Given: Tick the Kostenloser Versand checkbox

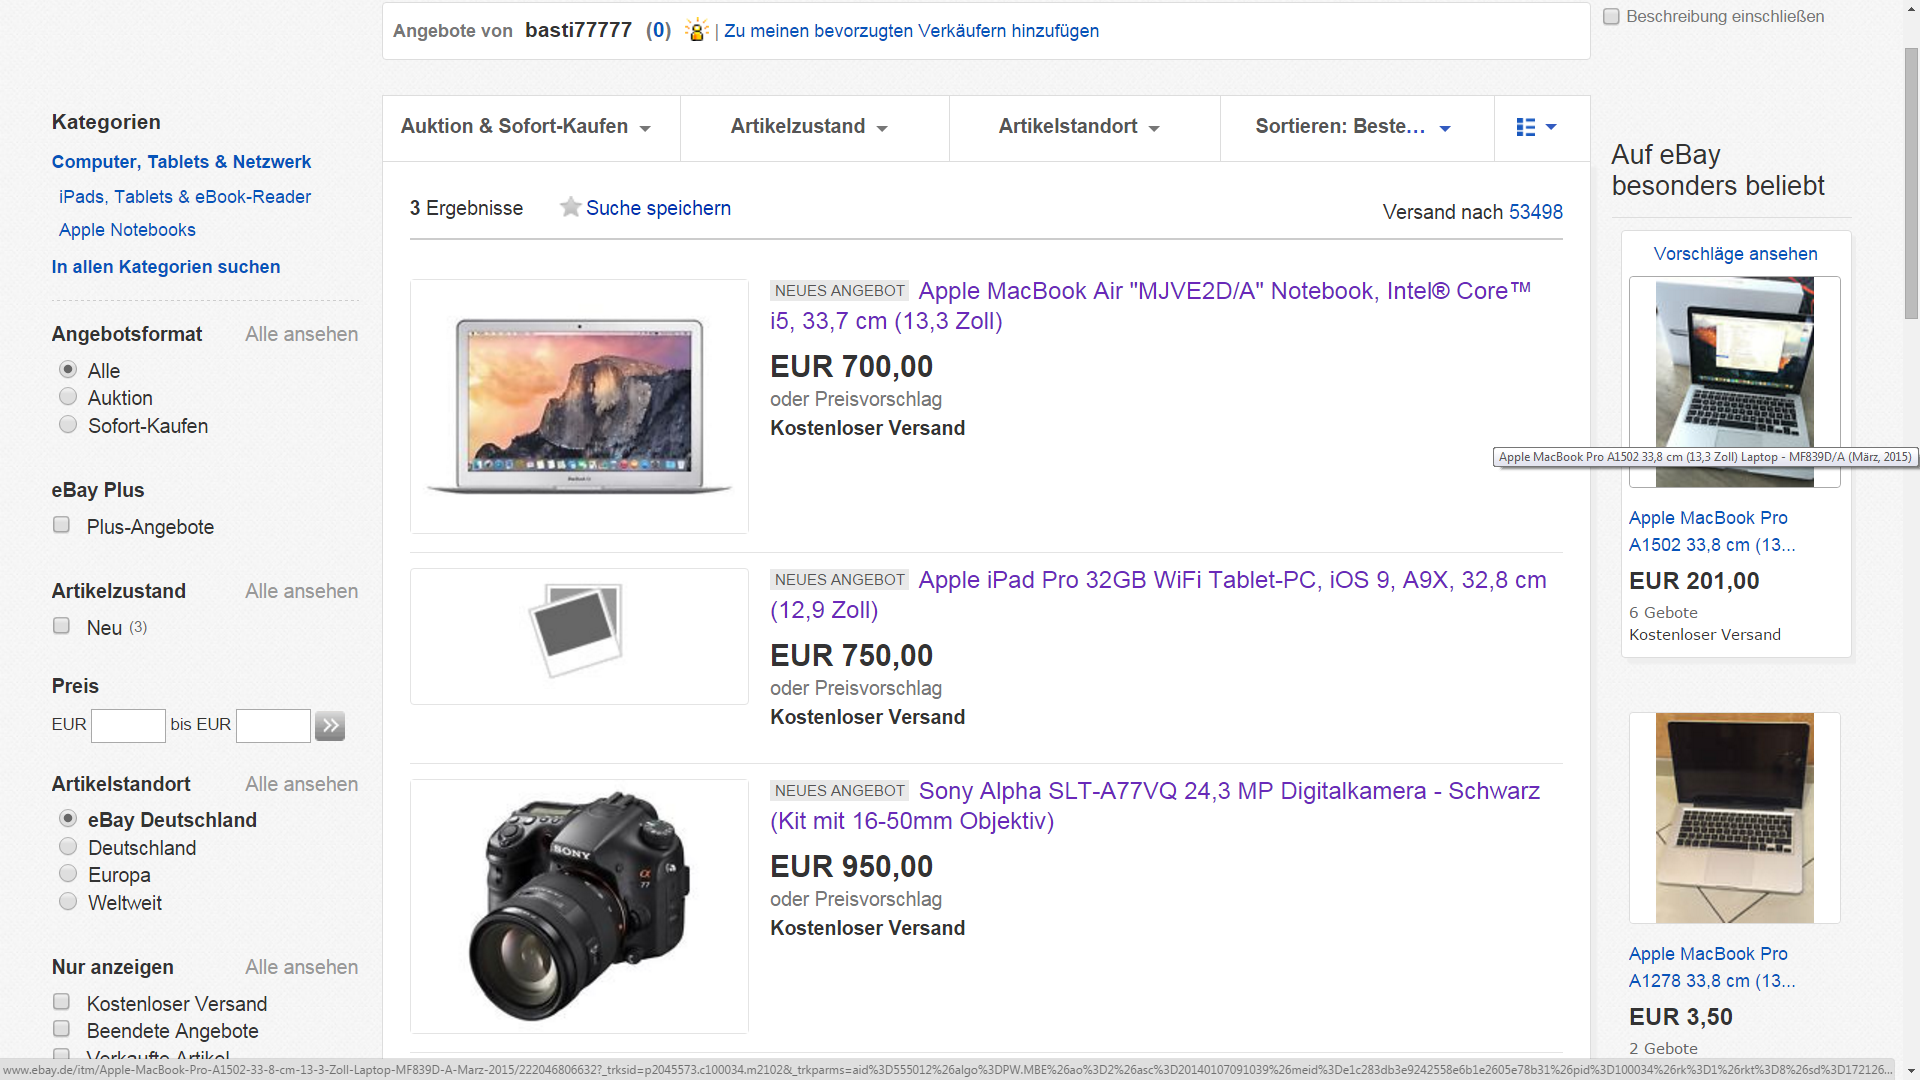Looking at the screenshot, I should [x=61, y=1002].
